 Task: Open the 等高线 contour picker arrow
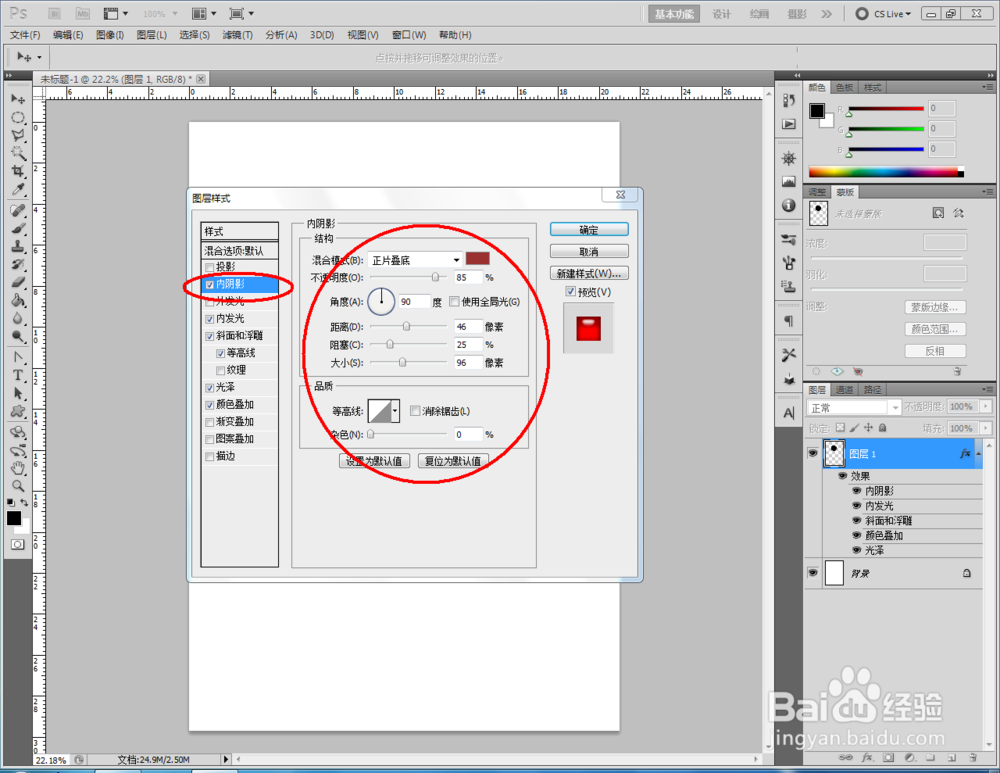[395, 411]
